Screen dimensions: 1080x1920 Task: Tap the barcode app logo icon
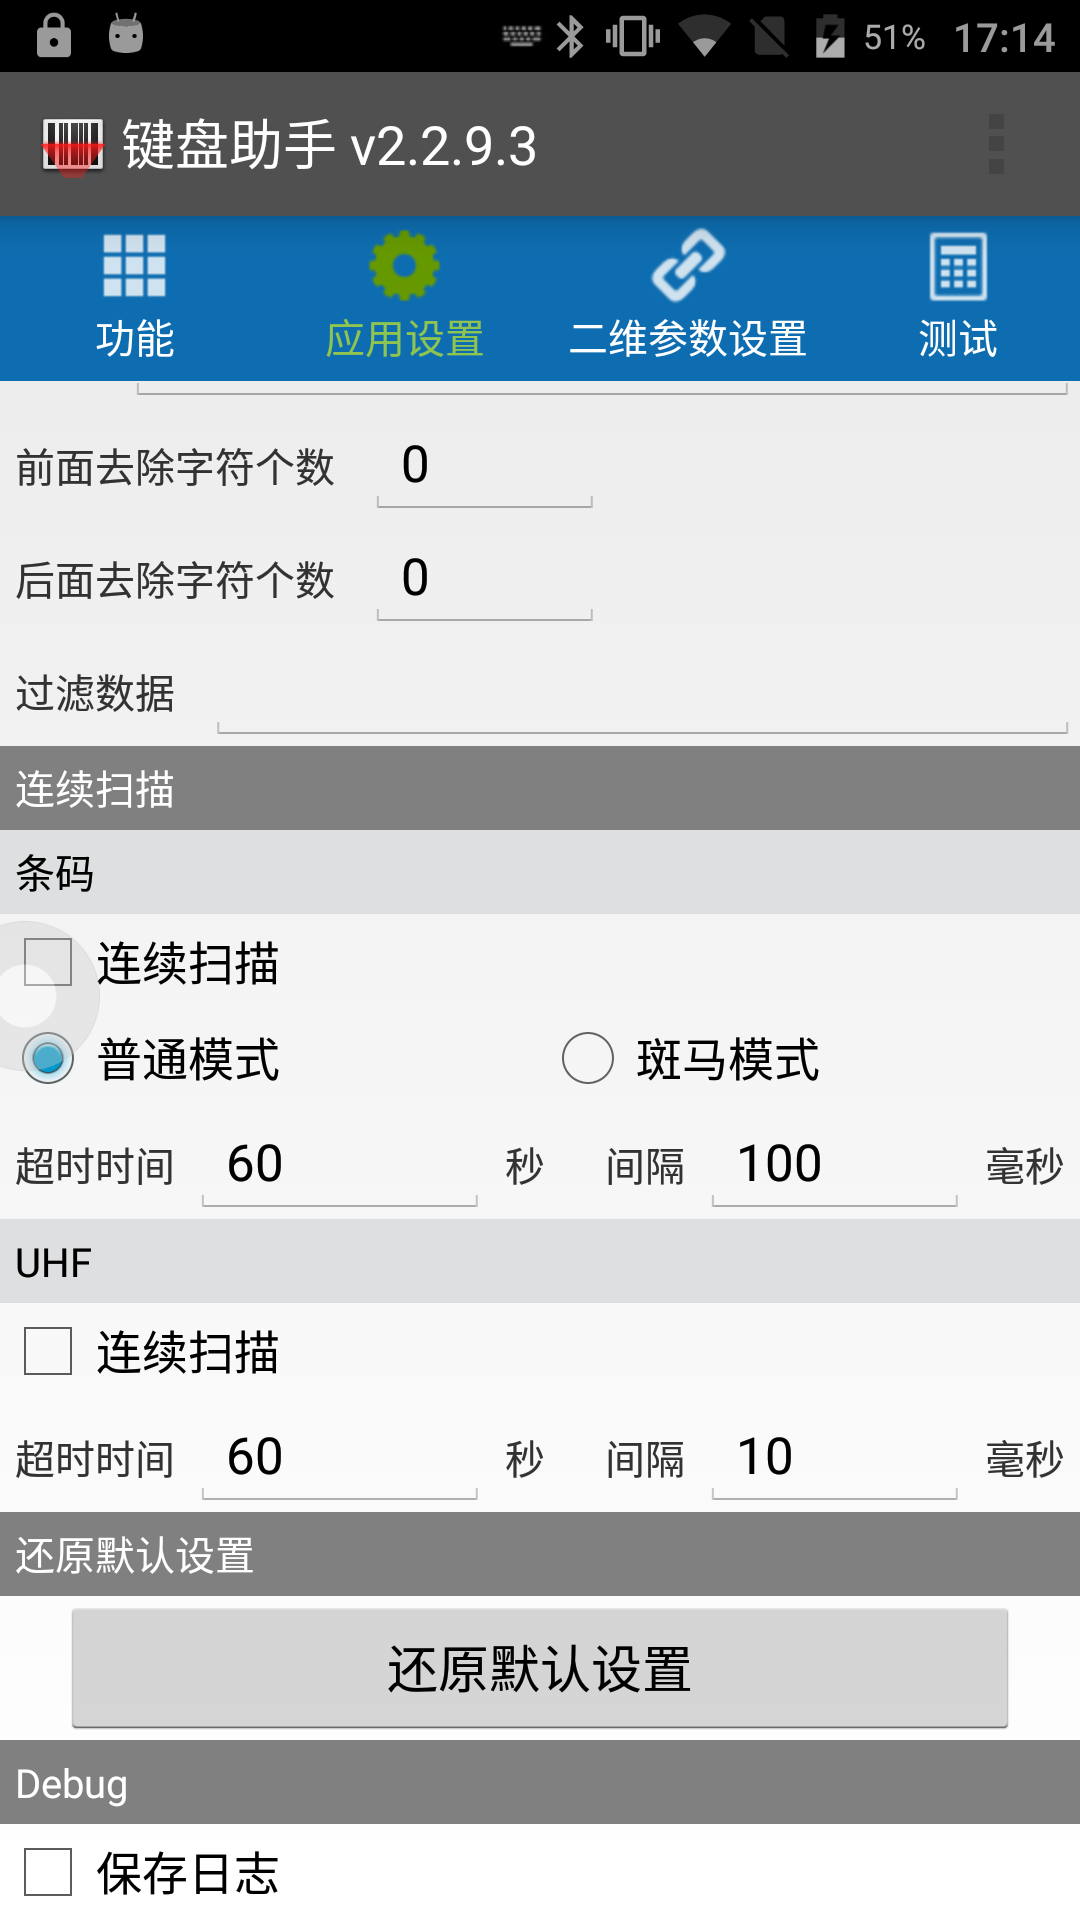pos(72,146)
